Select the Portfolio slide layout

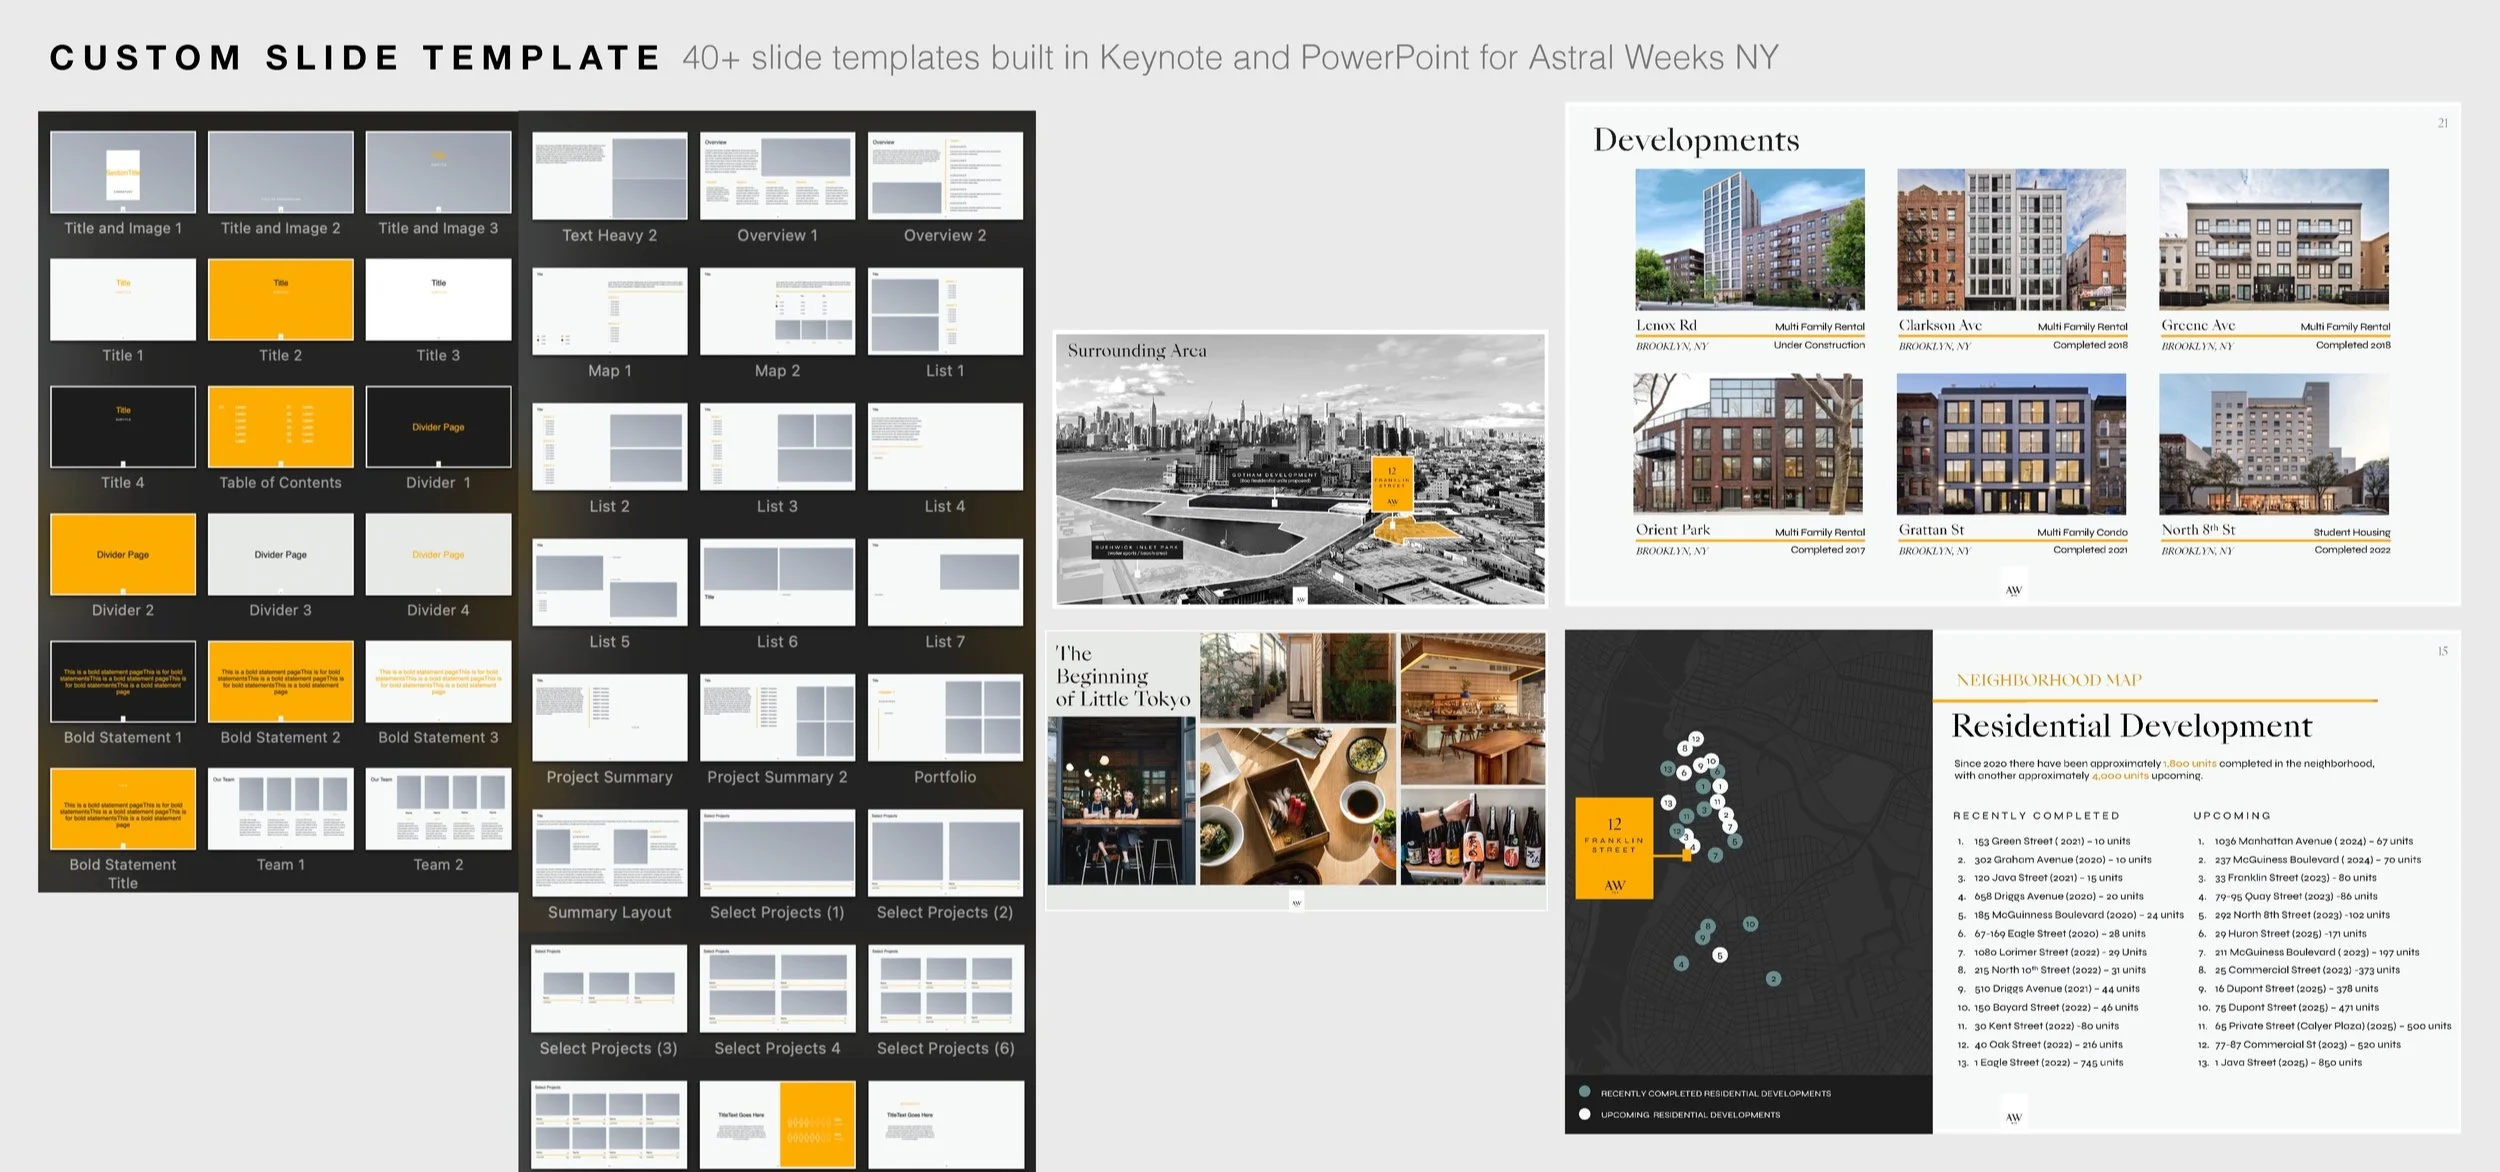945,717
